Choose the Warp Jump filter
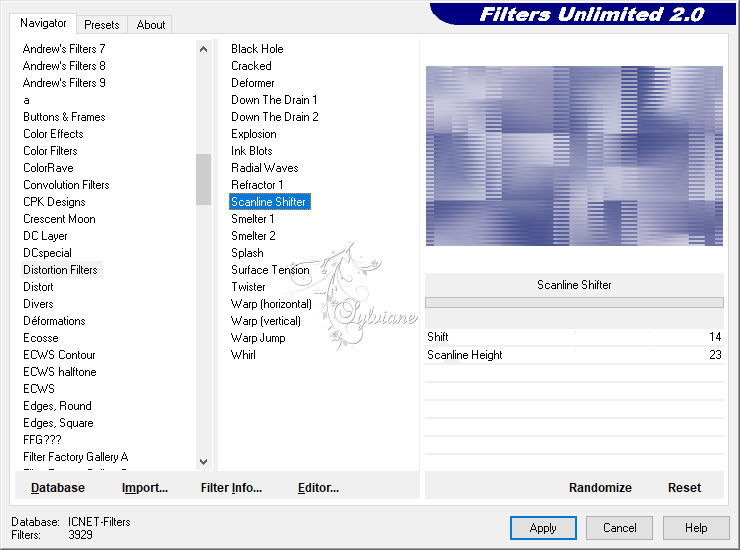Viewport: 740px width, 550px height. (258, 338)
